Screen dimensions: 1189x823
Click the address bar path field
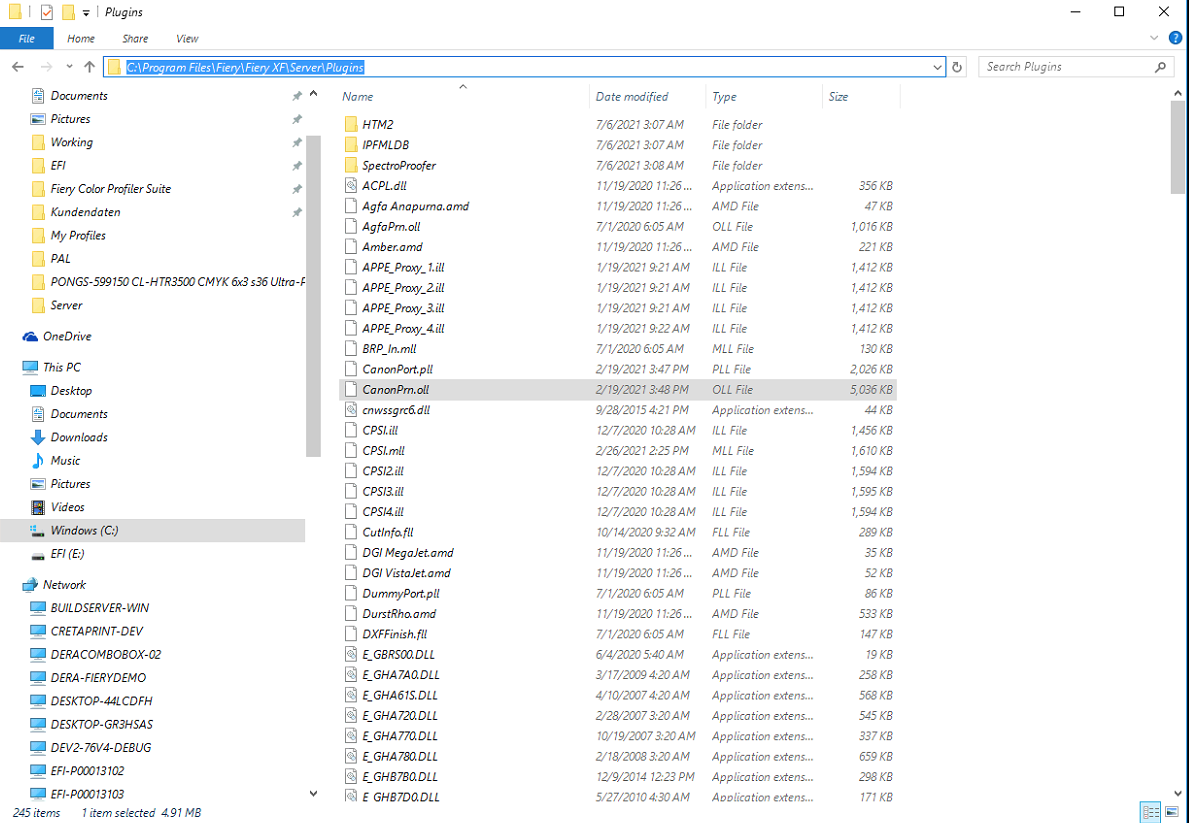(x=524, y=67)
